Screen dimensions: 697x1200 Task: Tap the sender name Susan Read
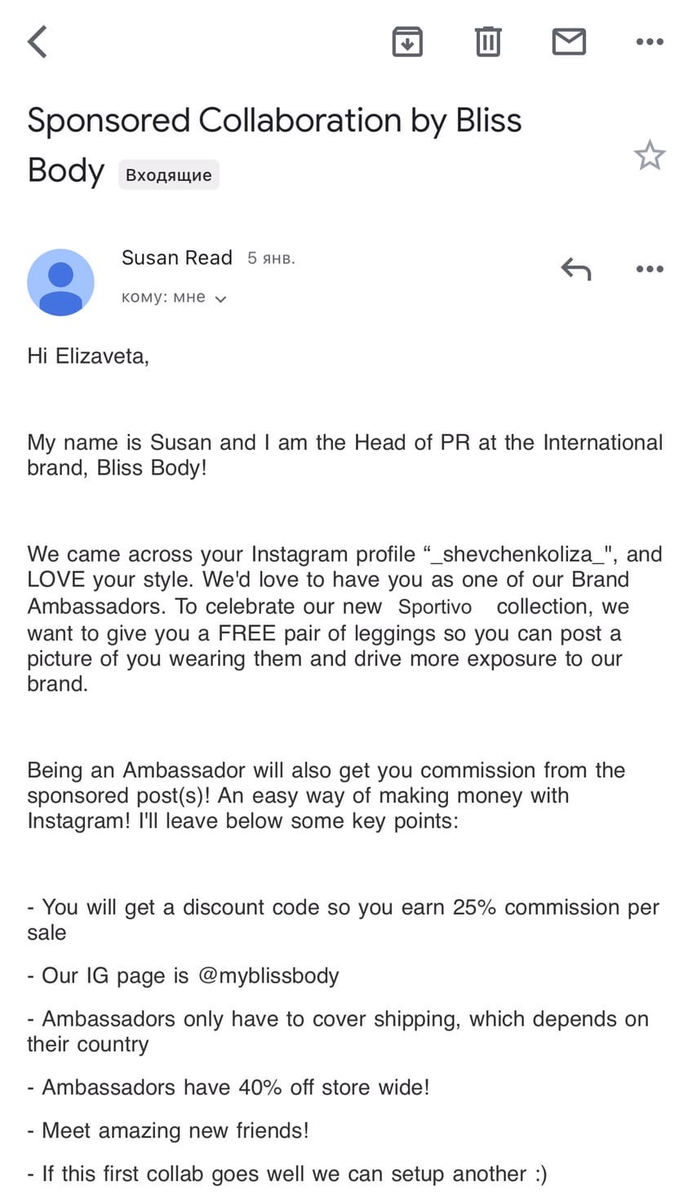tap(177, 258)
